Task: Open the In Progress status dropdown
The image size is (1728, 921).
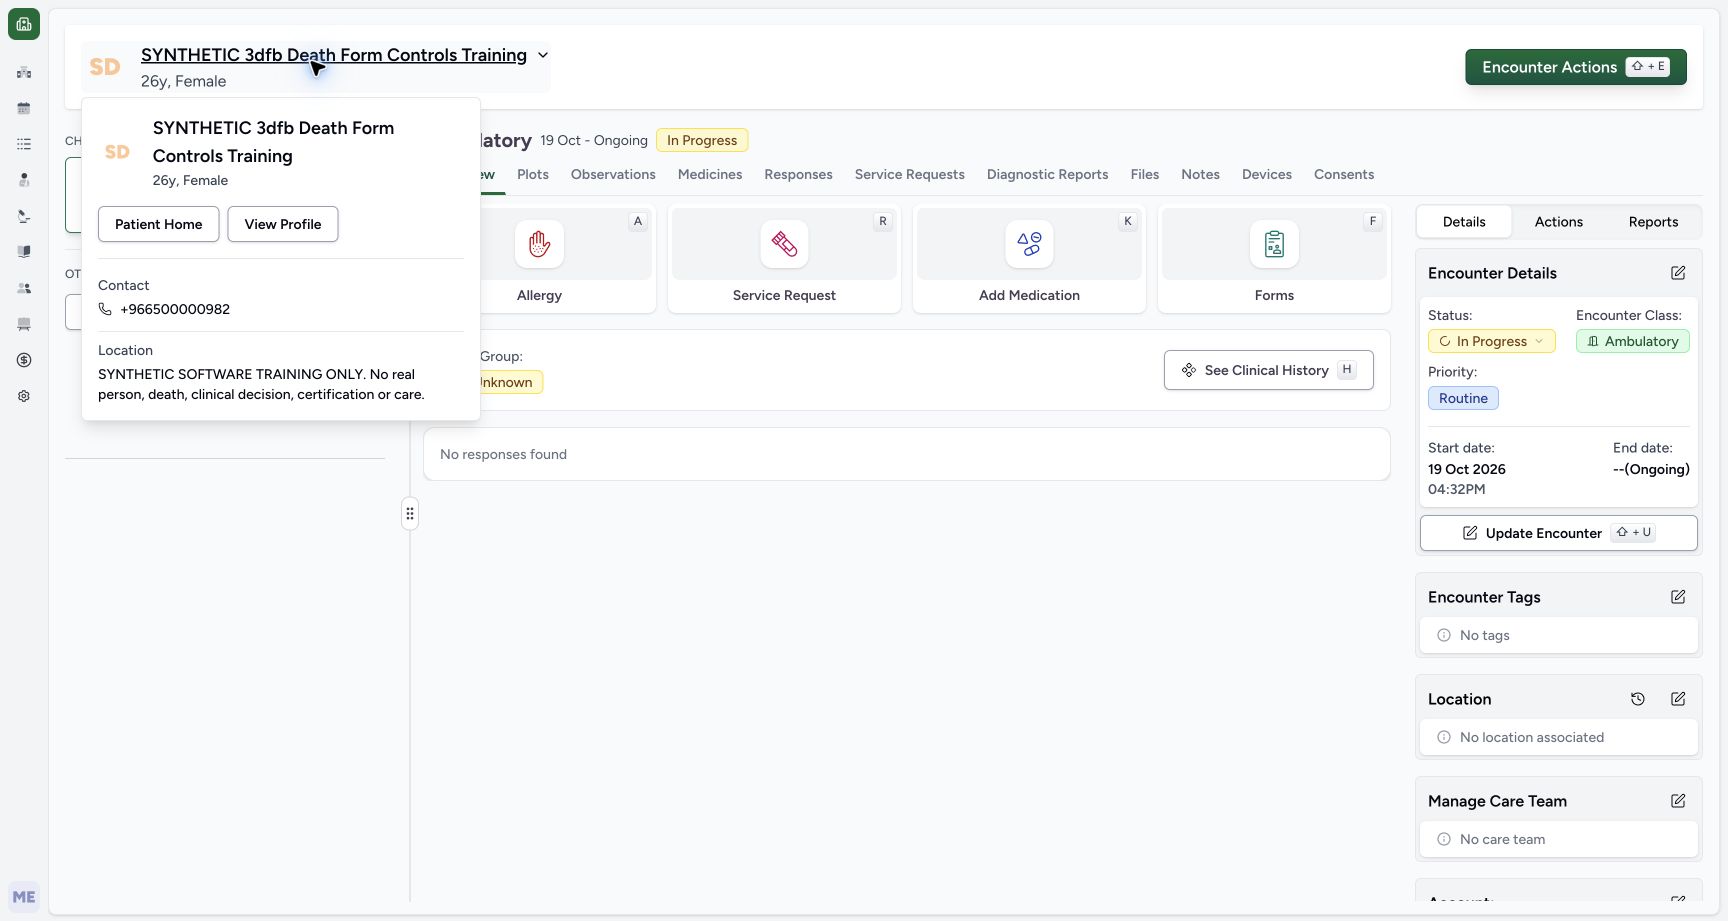Action: click(1491, 341)
